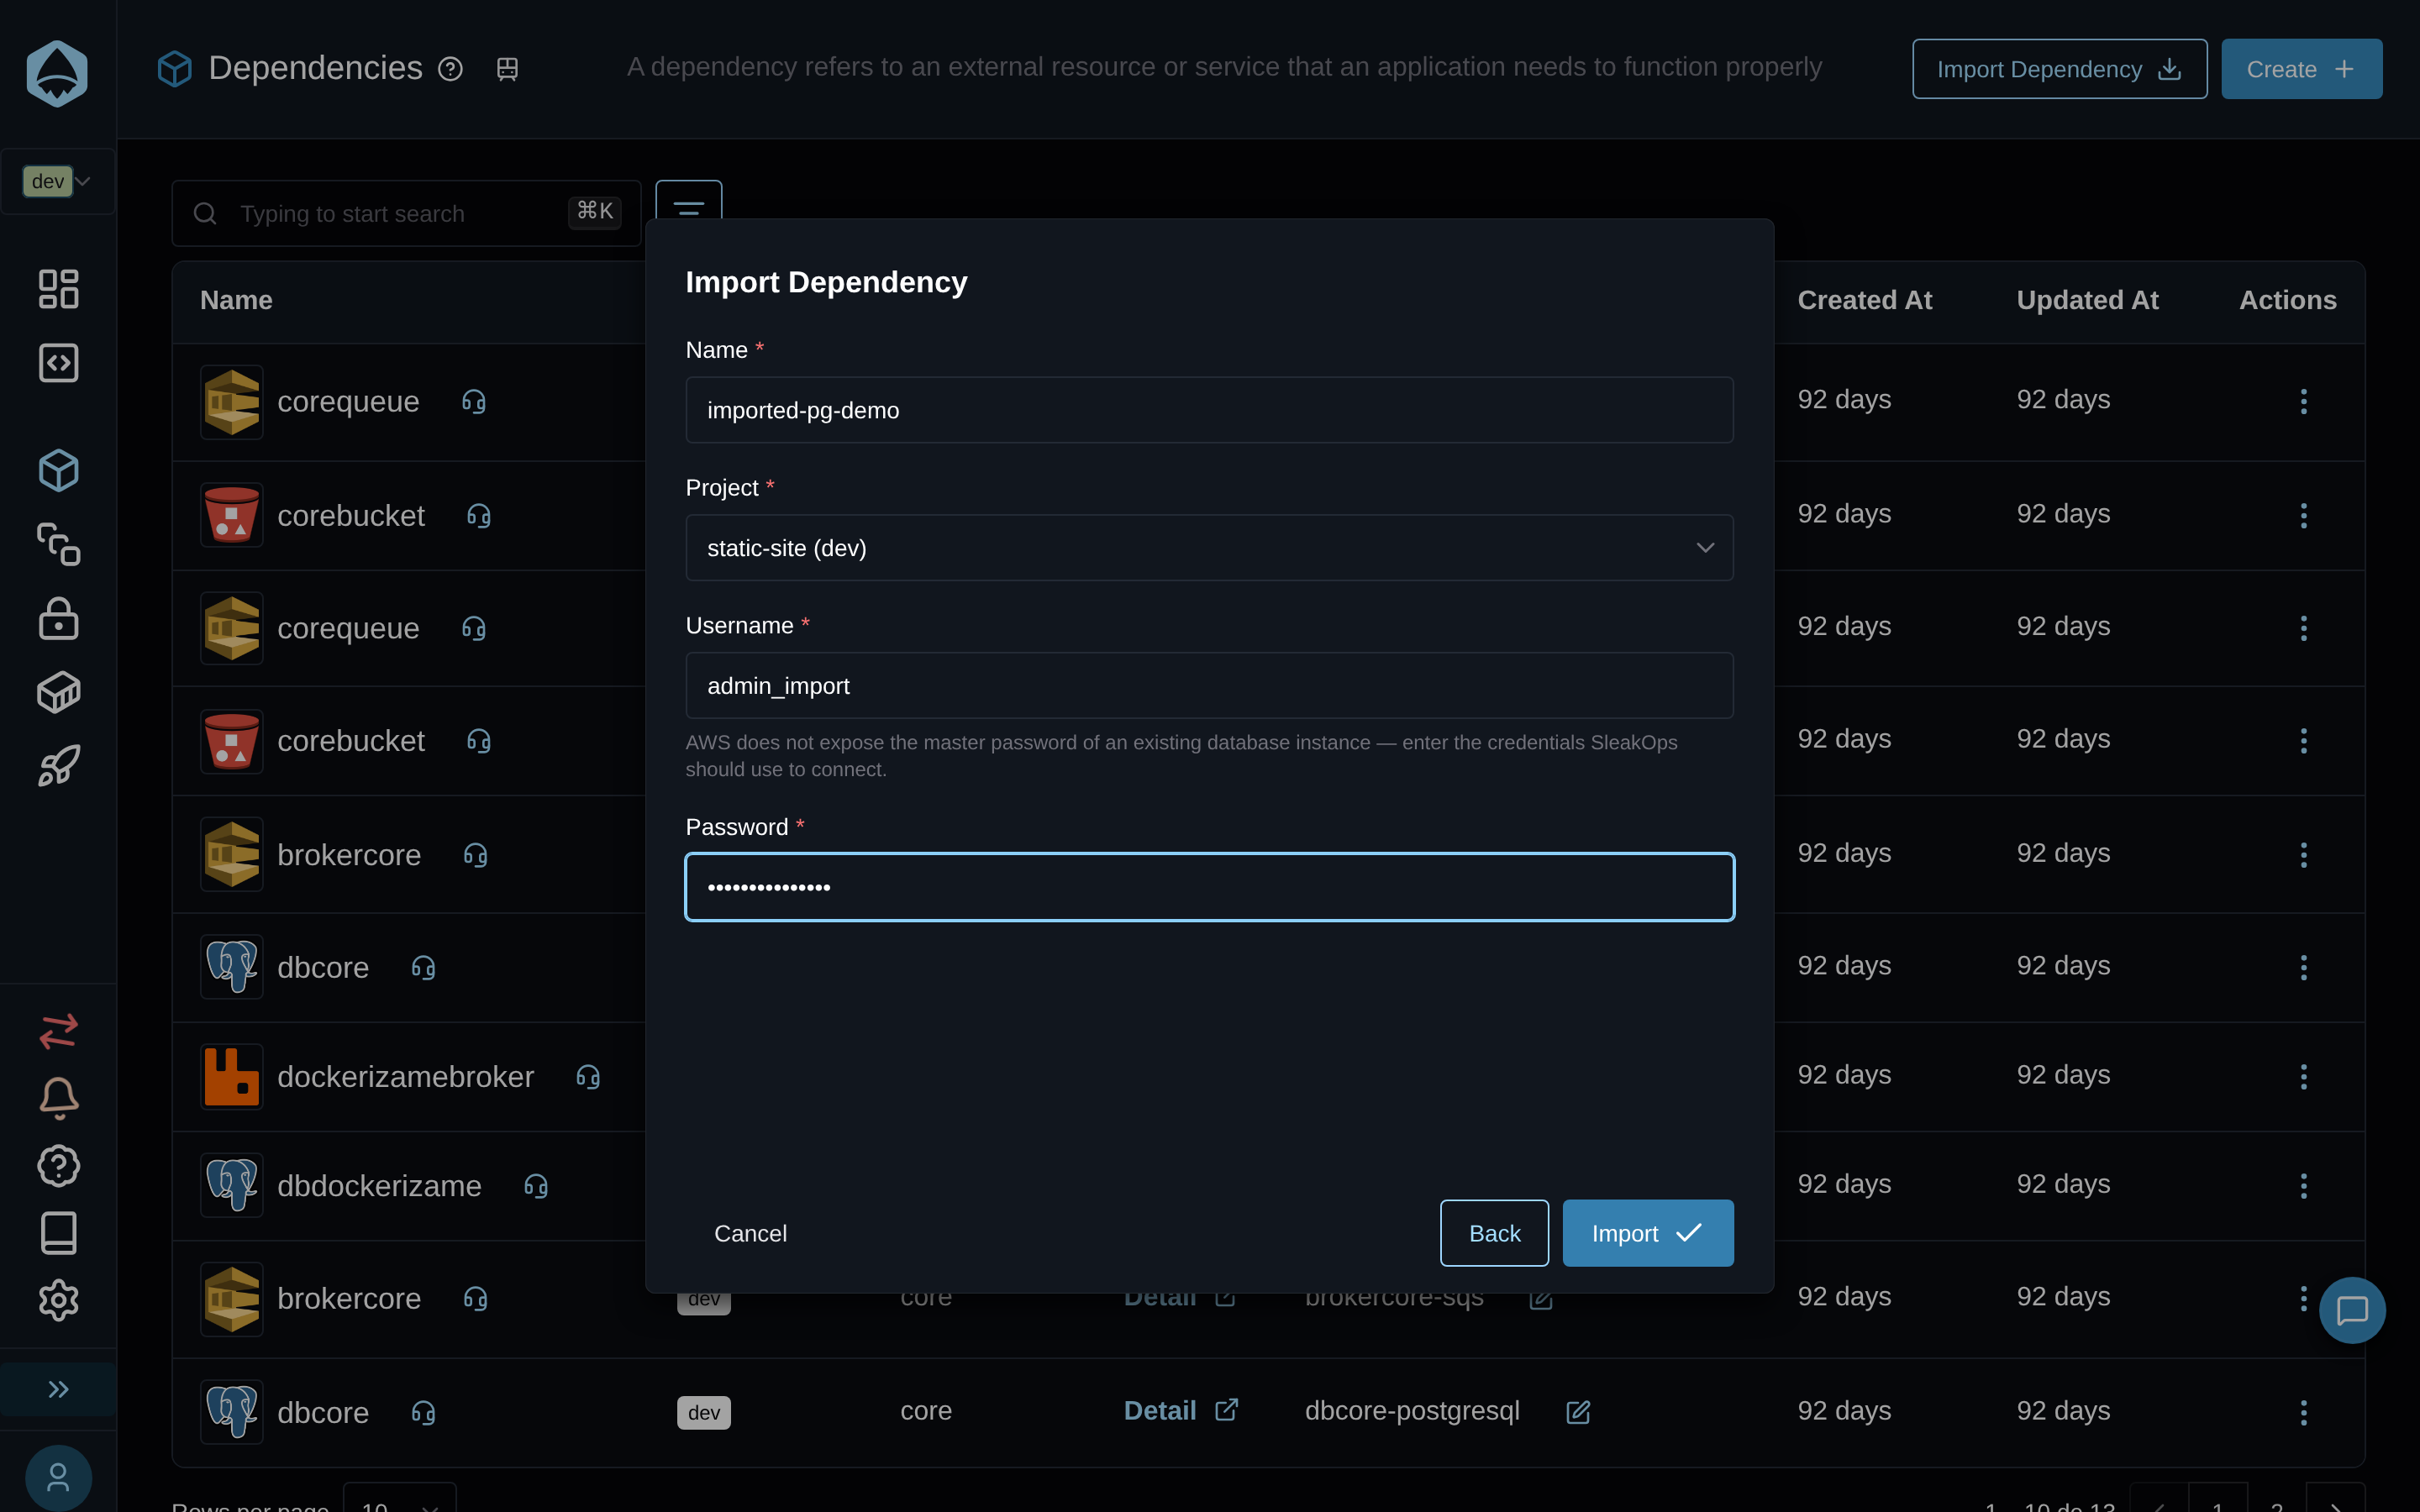Click the support headset icon beside dbdockerizame

[x=536, y=1186]
